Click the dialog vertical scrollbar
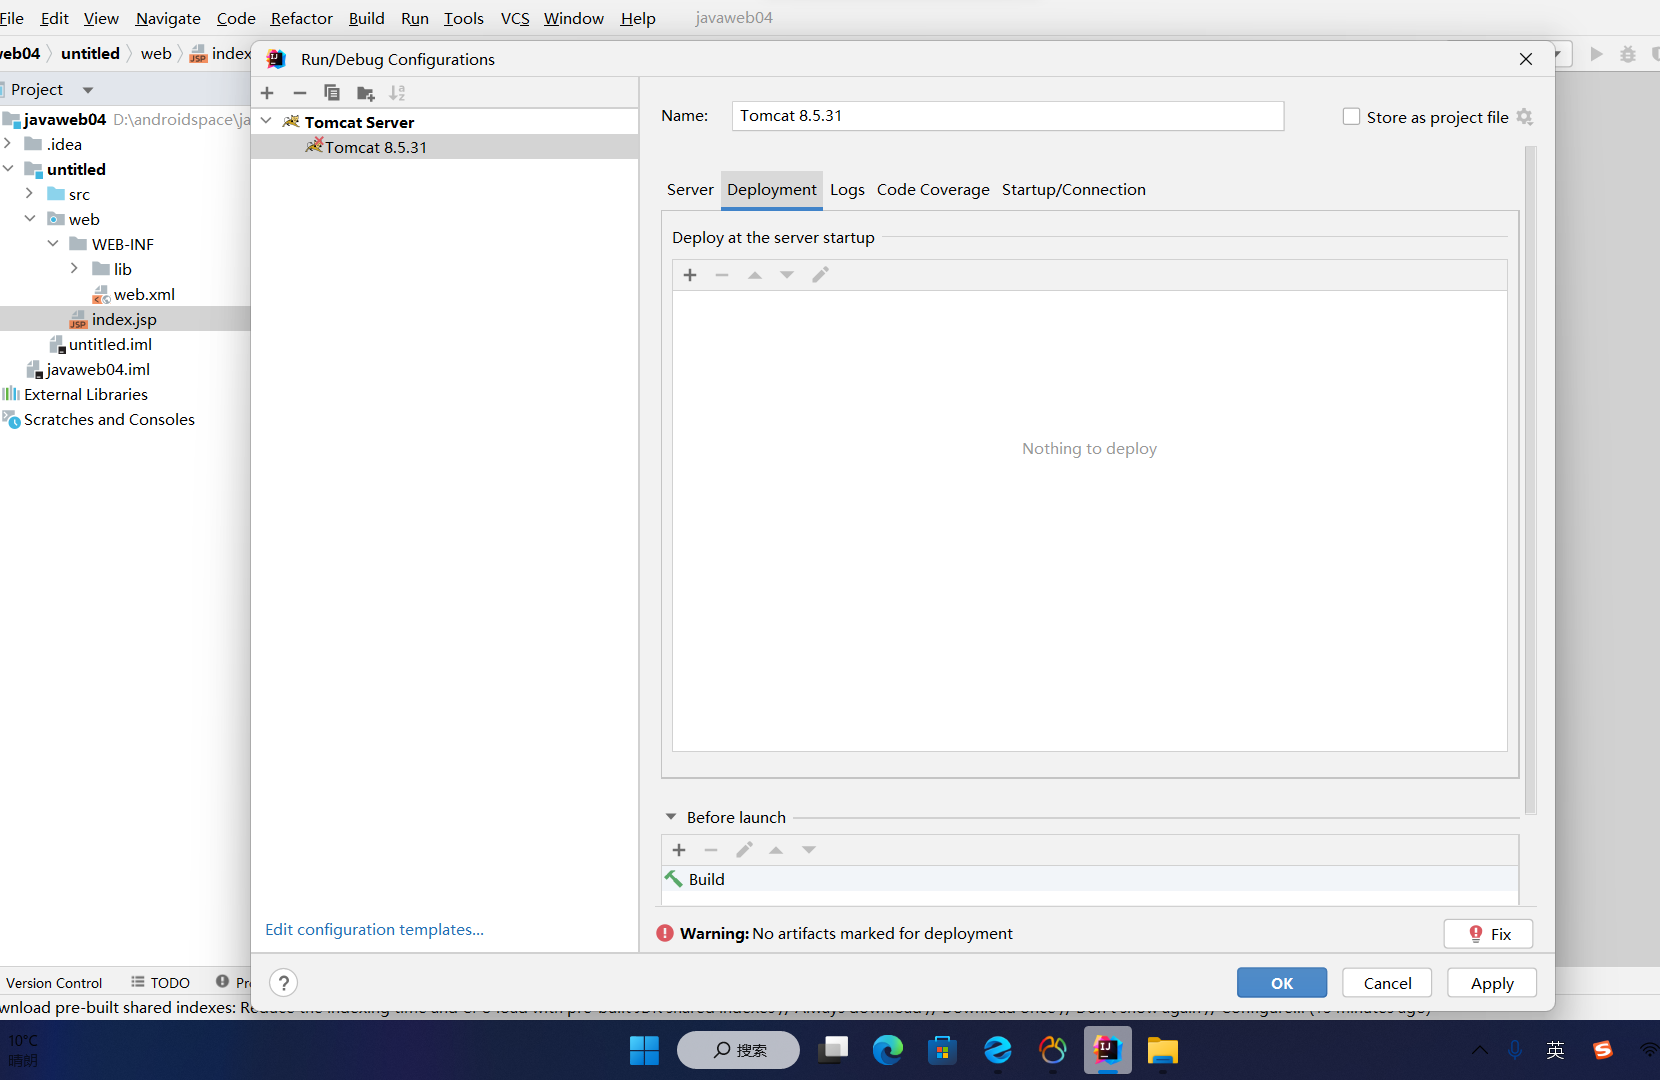This screenshot has width=1660, height=1080. point(1530,480)
